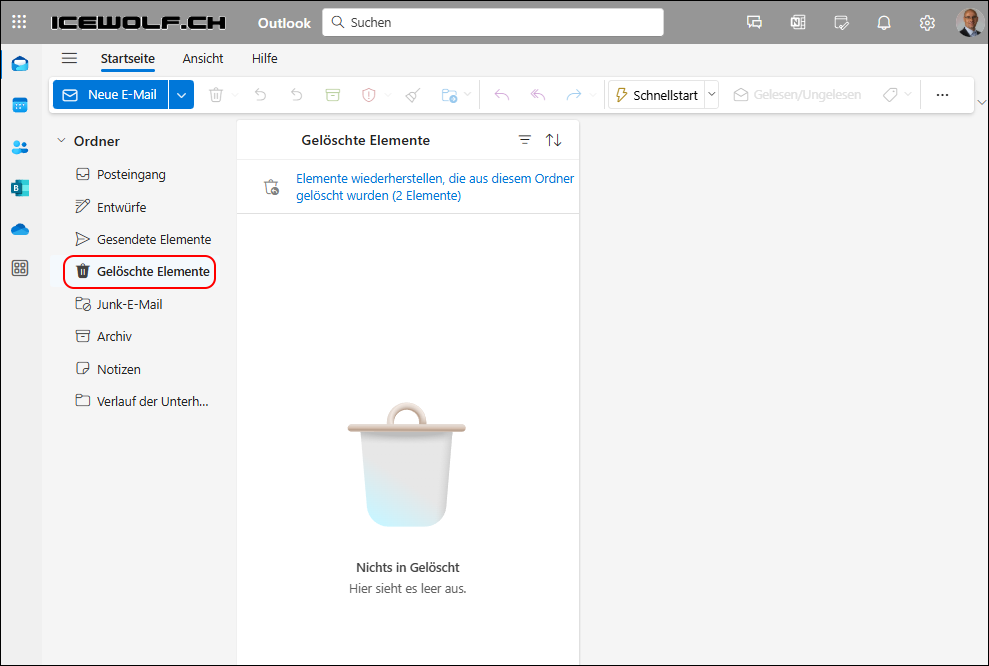
Task: Click the ICEWOLF.CH logo
Action: tap(138, 23)
